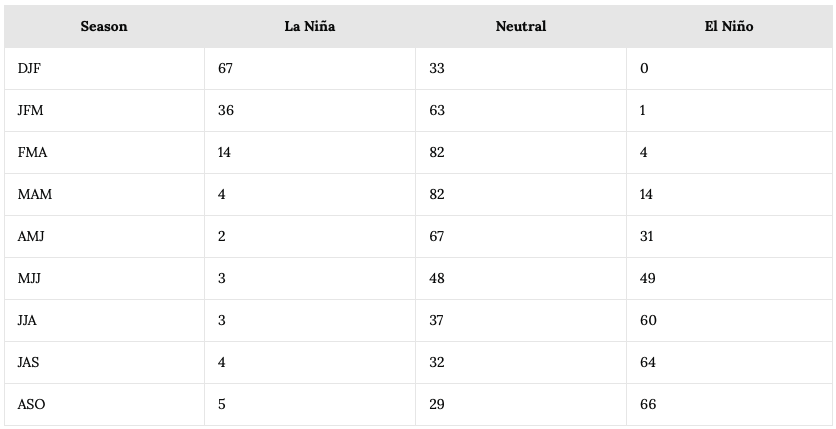Click Neutral value 29 in ASO row
This screenshot has height=429, width=836.
[437, 404]
